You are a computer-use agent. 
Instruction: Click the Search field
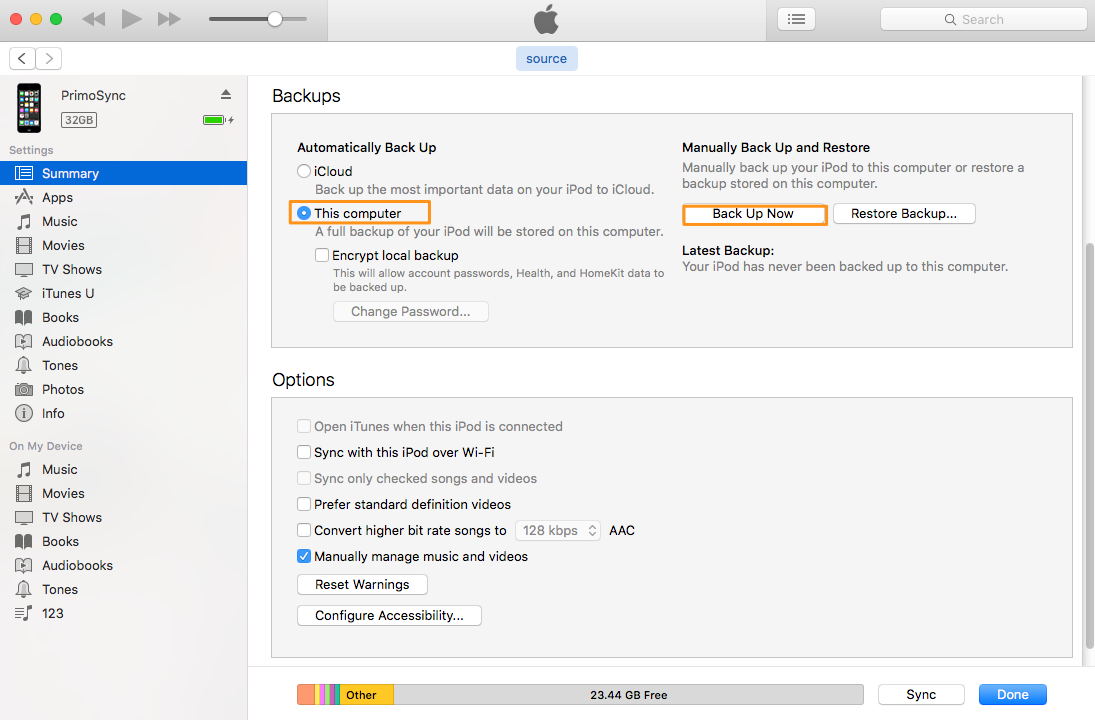[x=983, y=19]
